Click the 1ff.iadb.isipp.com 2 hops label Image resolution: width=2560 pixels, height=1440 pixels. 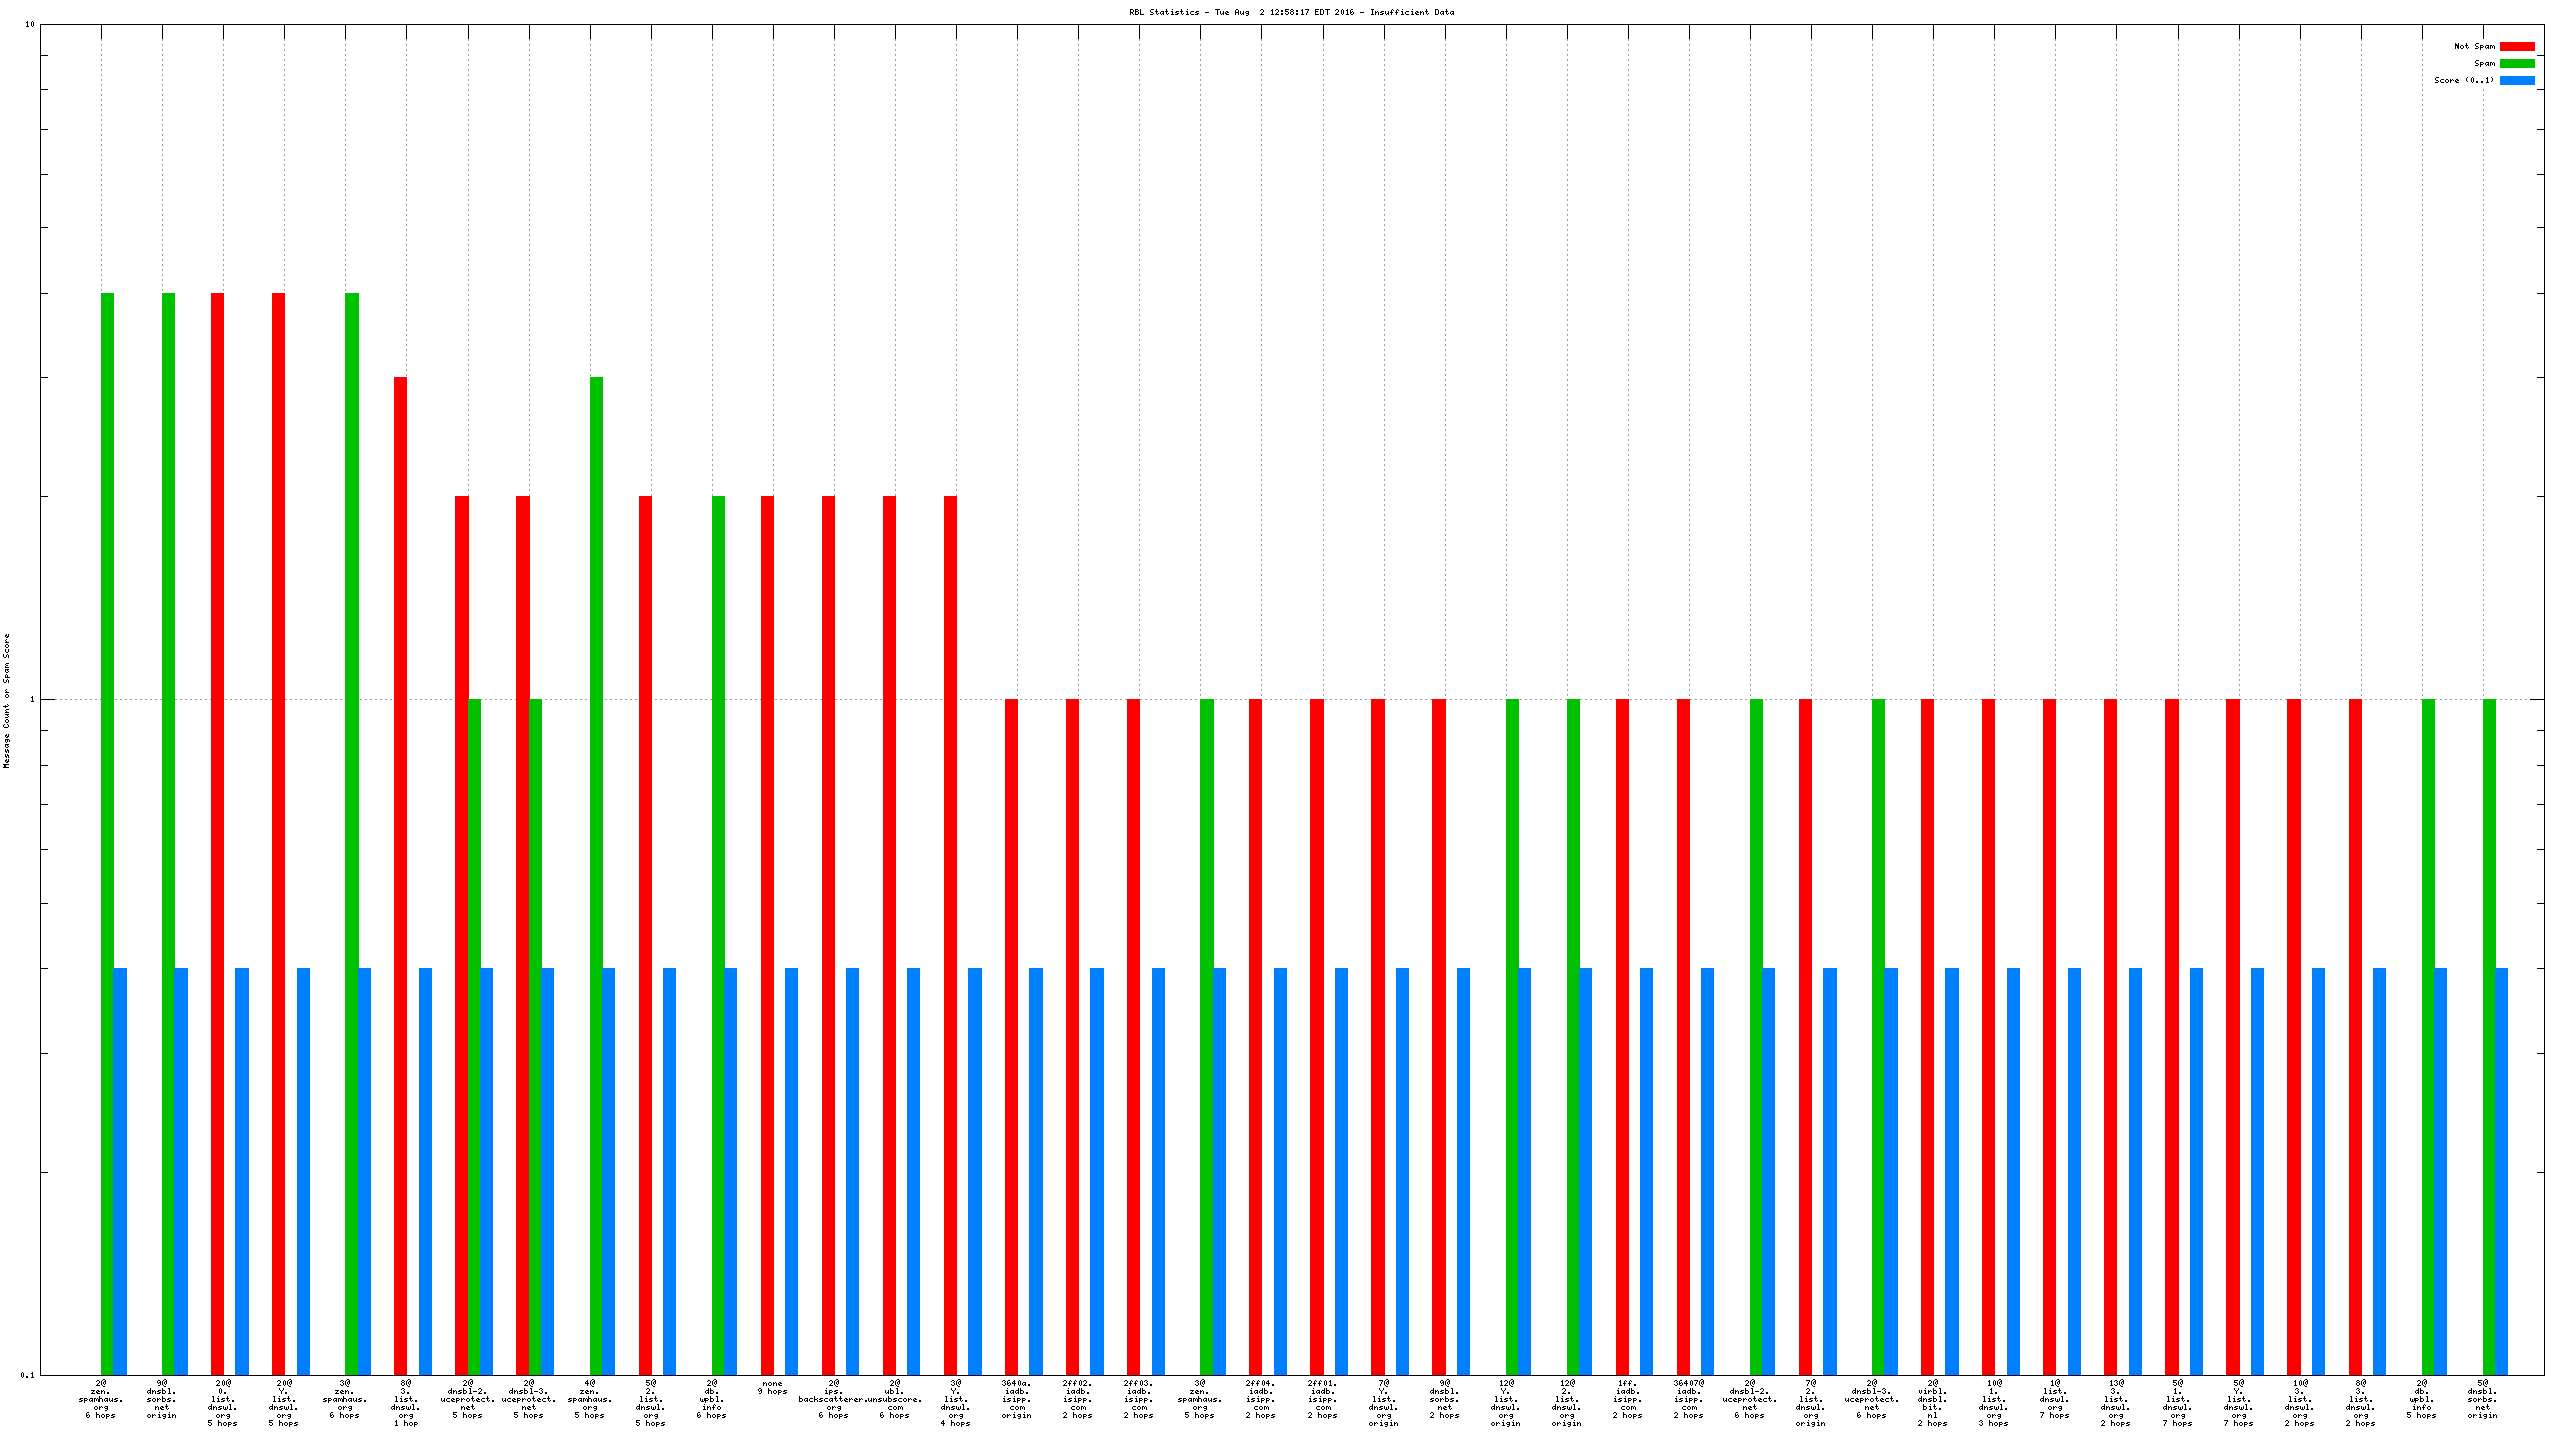1627,1400
